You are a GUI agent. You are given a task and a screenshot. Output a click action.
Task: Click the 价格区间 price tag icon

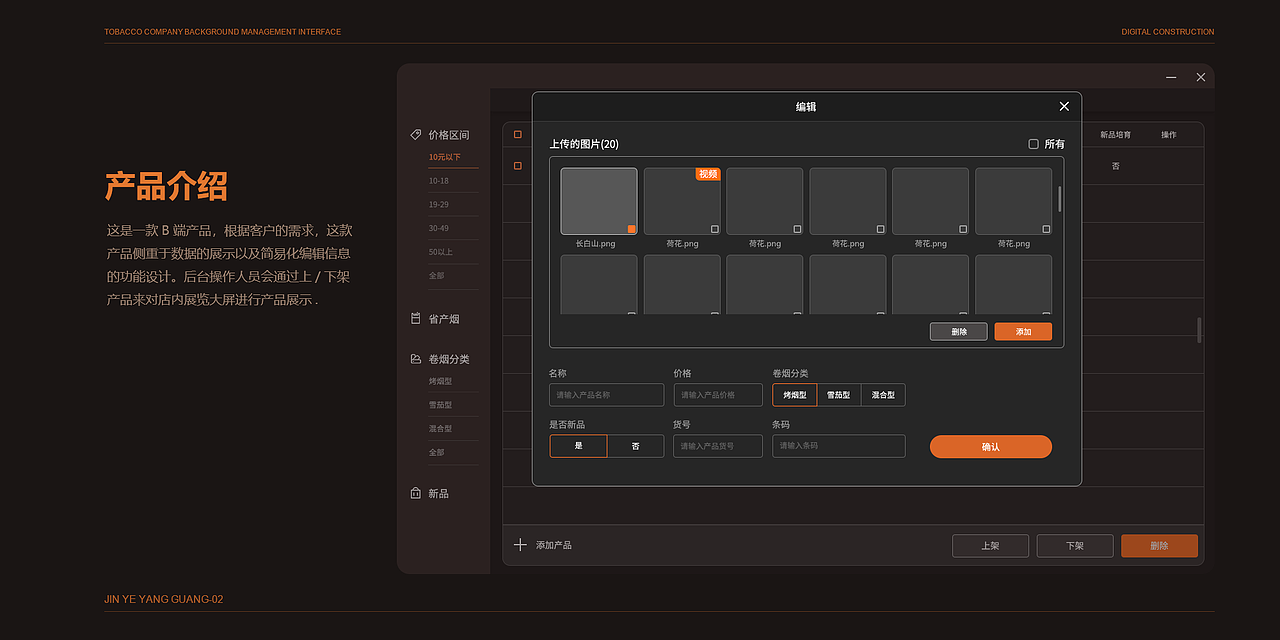coord(415,134)
